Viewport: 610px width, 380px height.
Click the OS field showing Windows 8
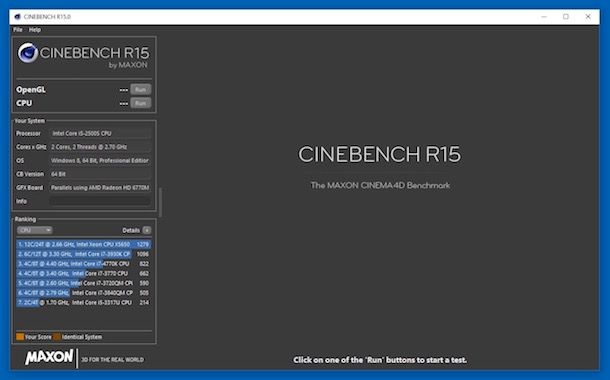point(100,161)
